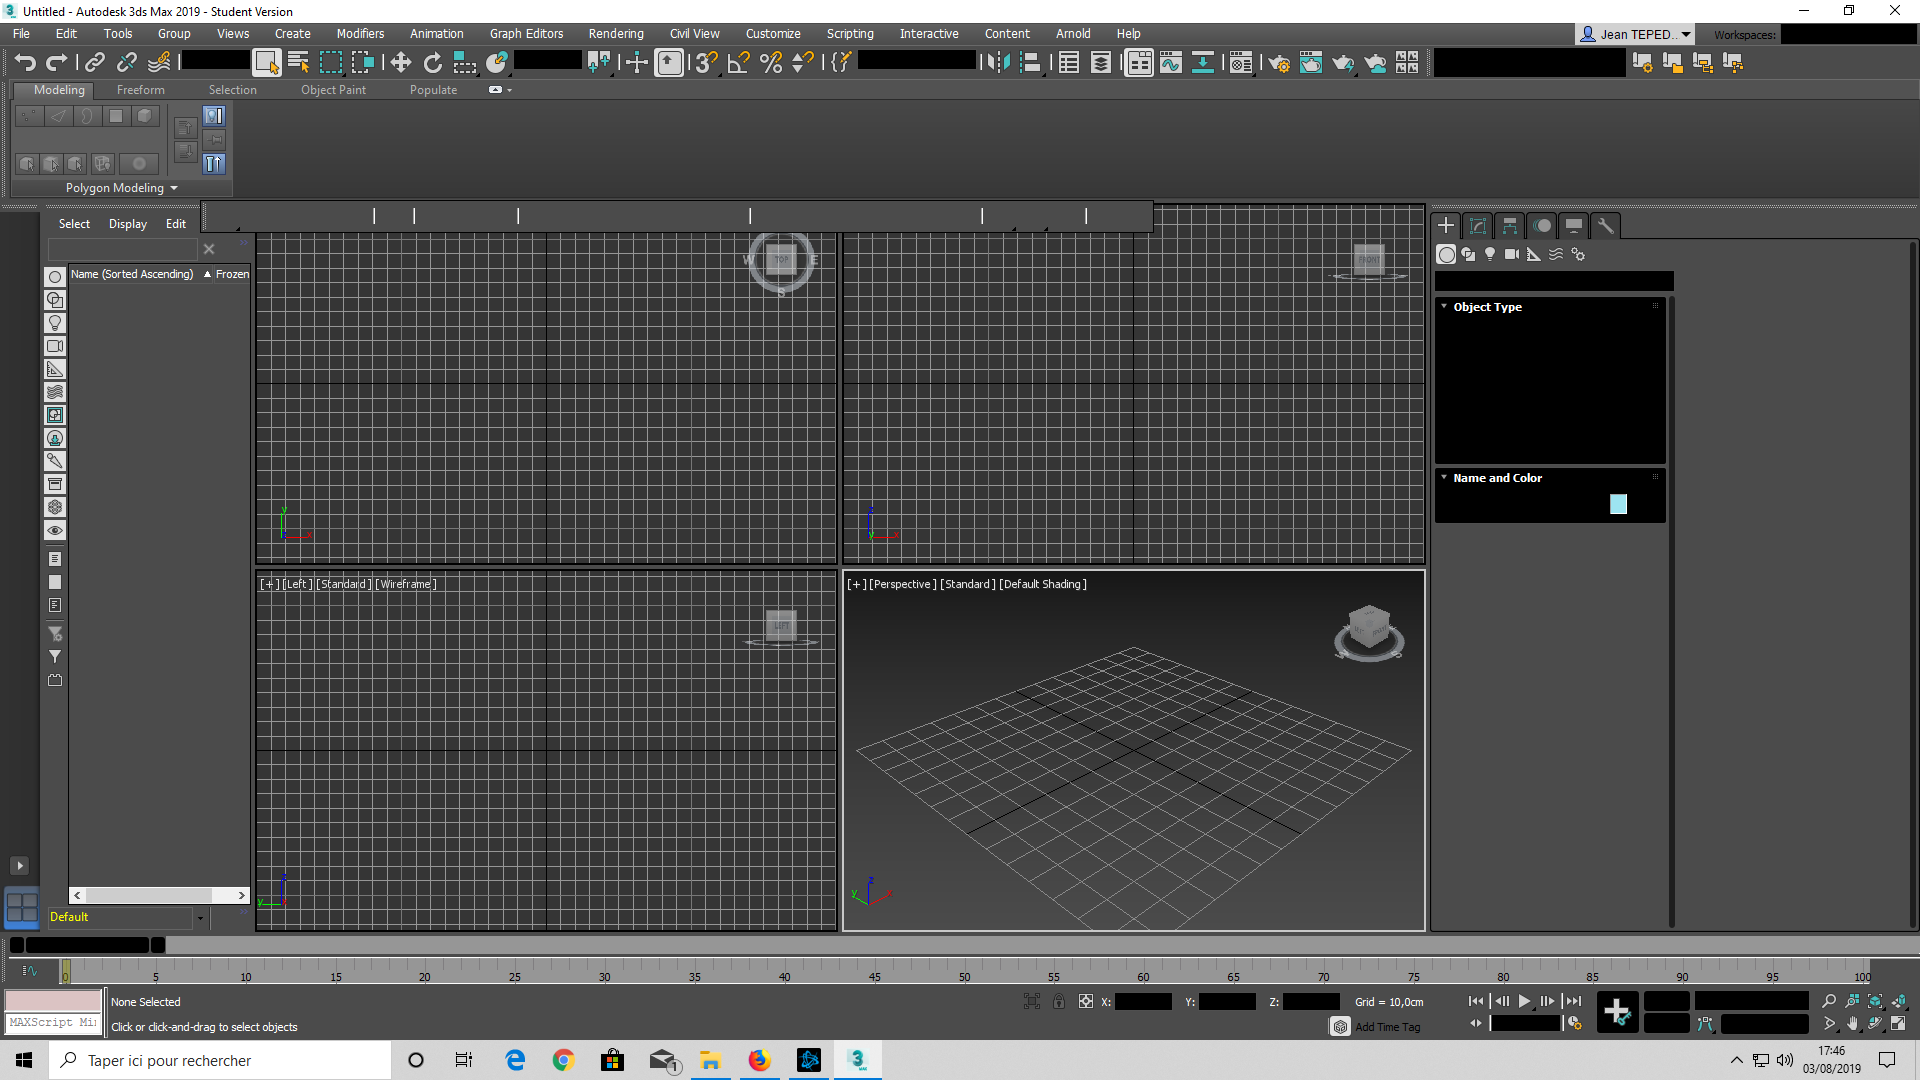
Task: Open the Material Editor icon
Action: pyautogui.click(x=1241, y=62)
